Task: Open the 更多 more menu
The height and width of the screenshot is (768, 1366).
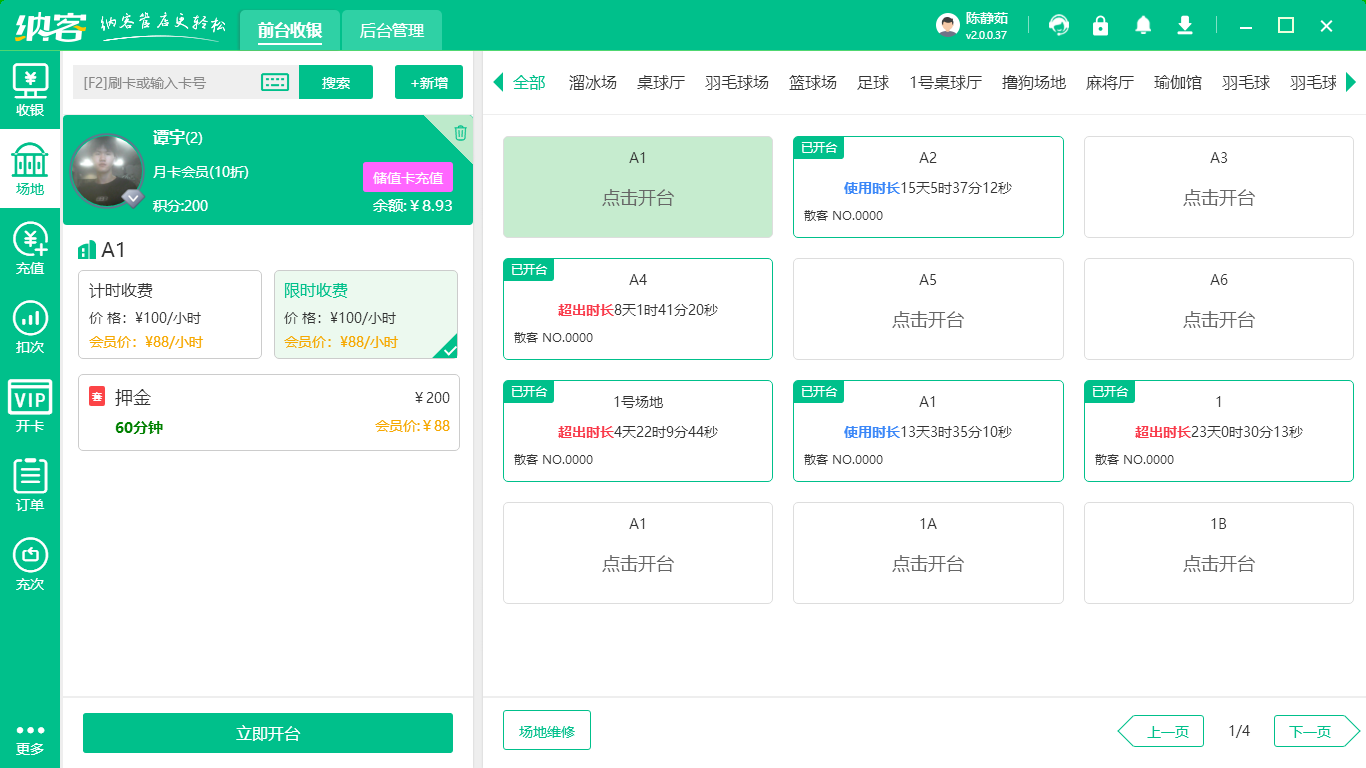Action: (x=30, y=740)
